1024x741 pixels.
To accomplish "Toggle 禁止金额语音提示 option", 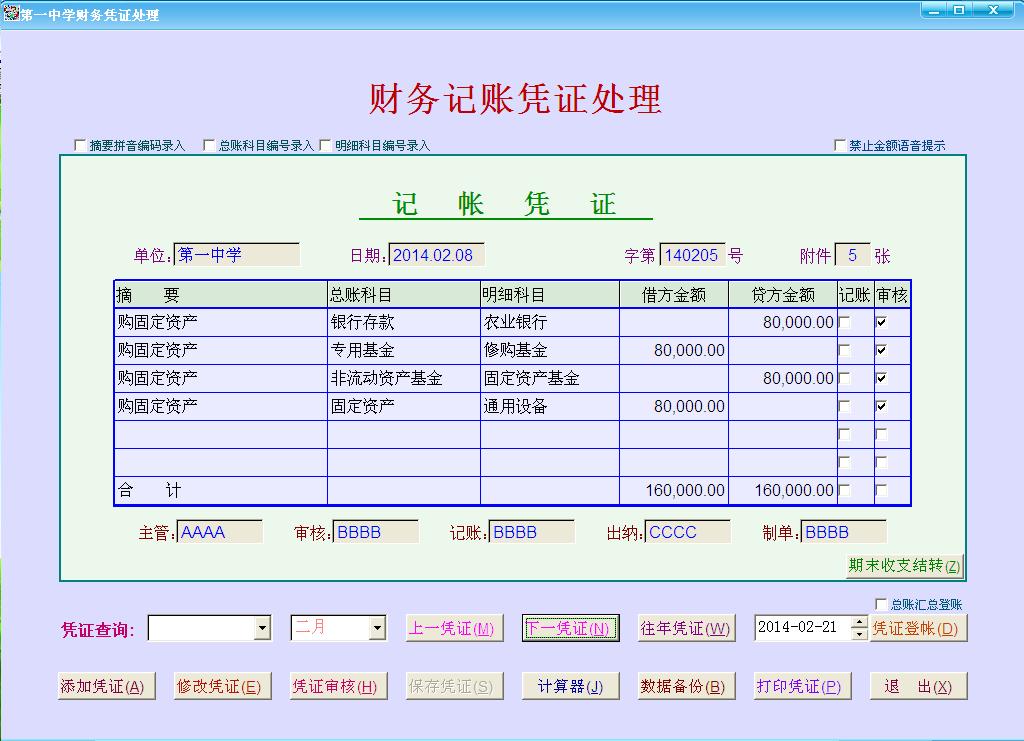I will tap(841, 145).
